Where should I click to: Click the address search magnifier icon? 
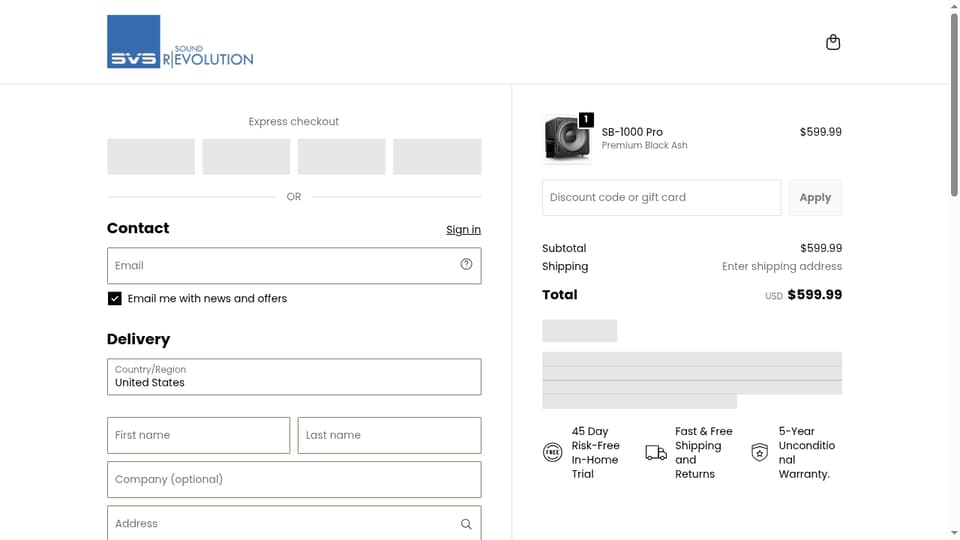tap(467, 524)
